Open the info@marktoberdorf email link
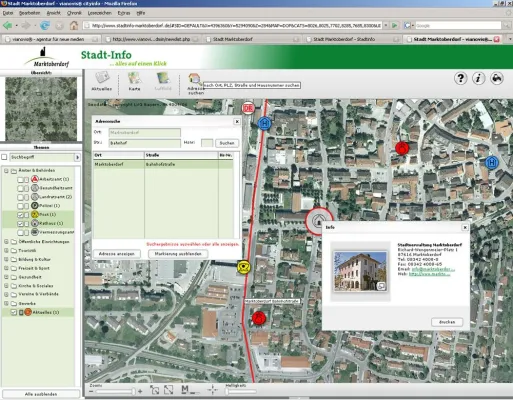The image size is (513, 400). click(x=433, y=269)
